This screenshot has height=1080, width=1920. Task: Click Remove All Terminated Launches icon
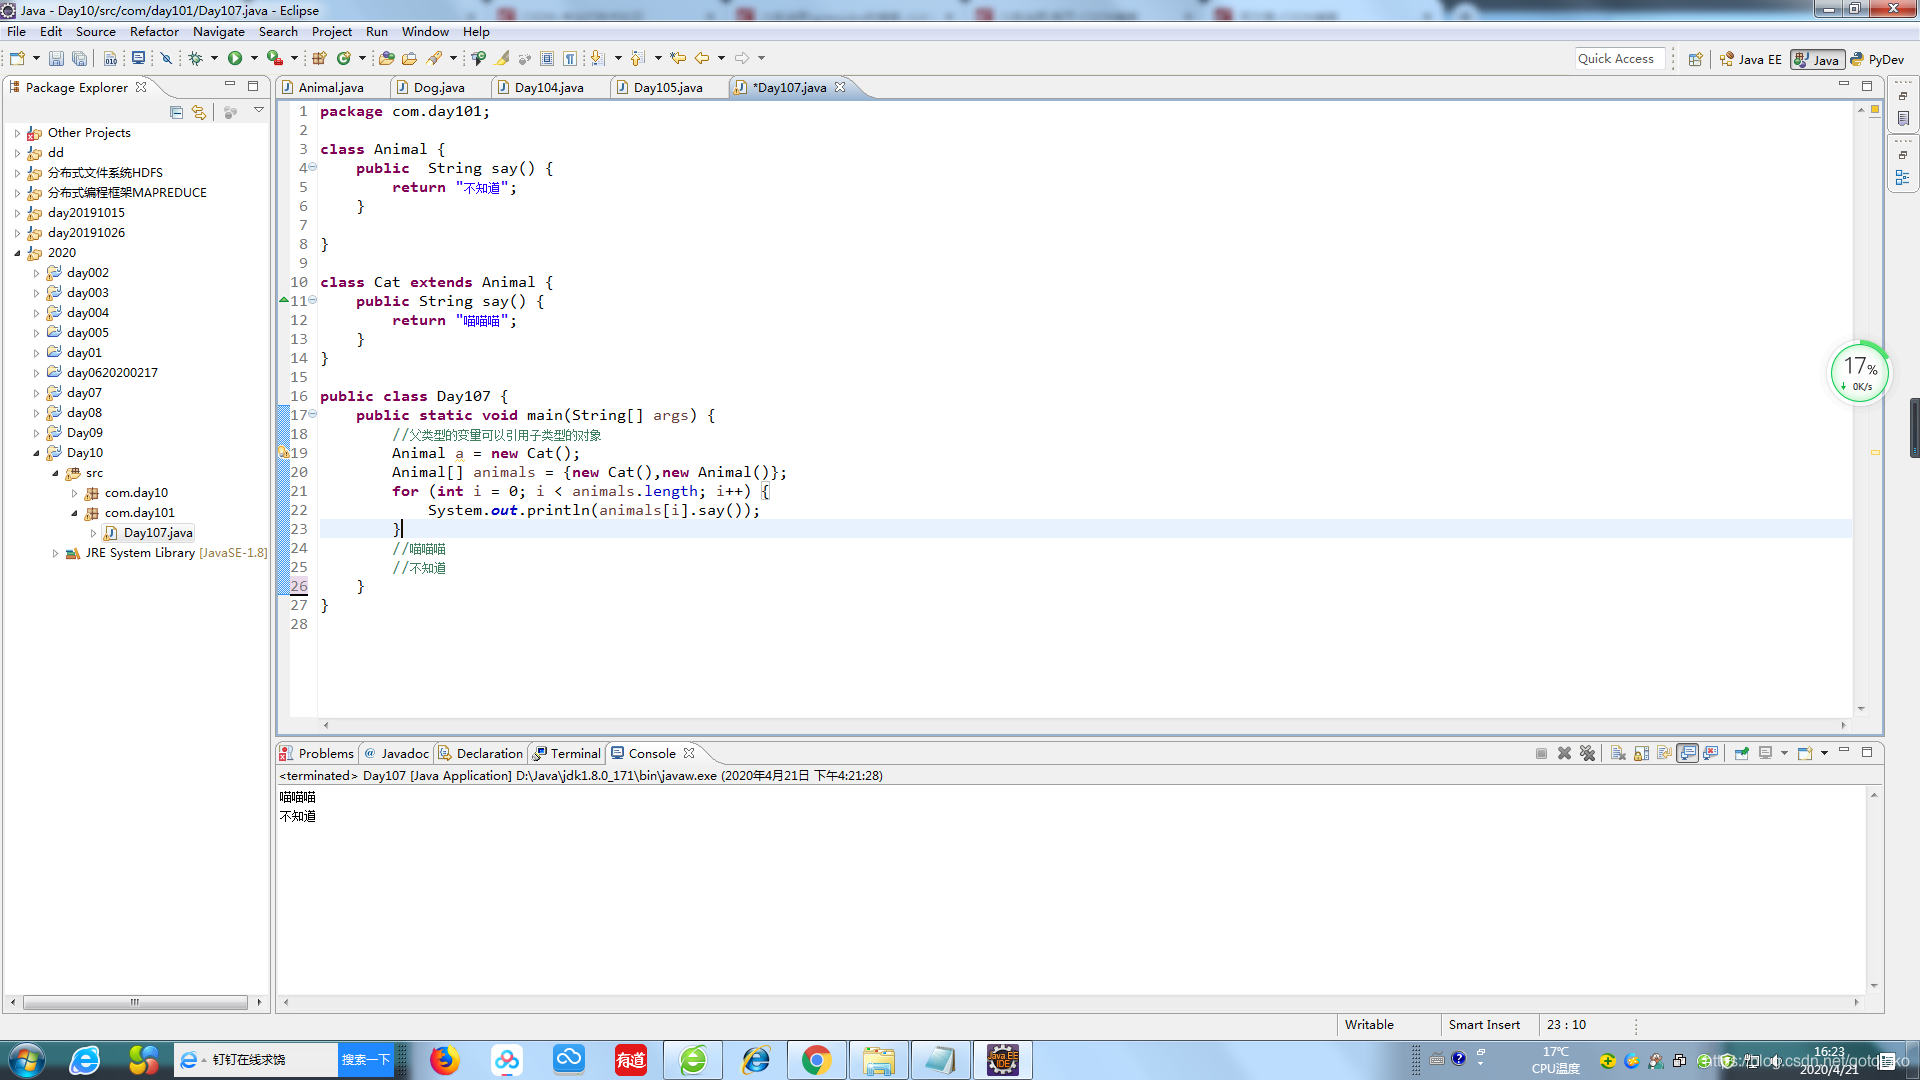click(x=1587, y=754)
